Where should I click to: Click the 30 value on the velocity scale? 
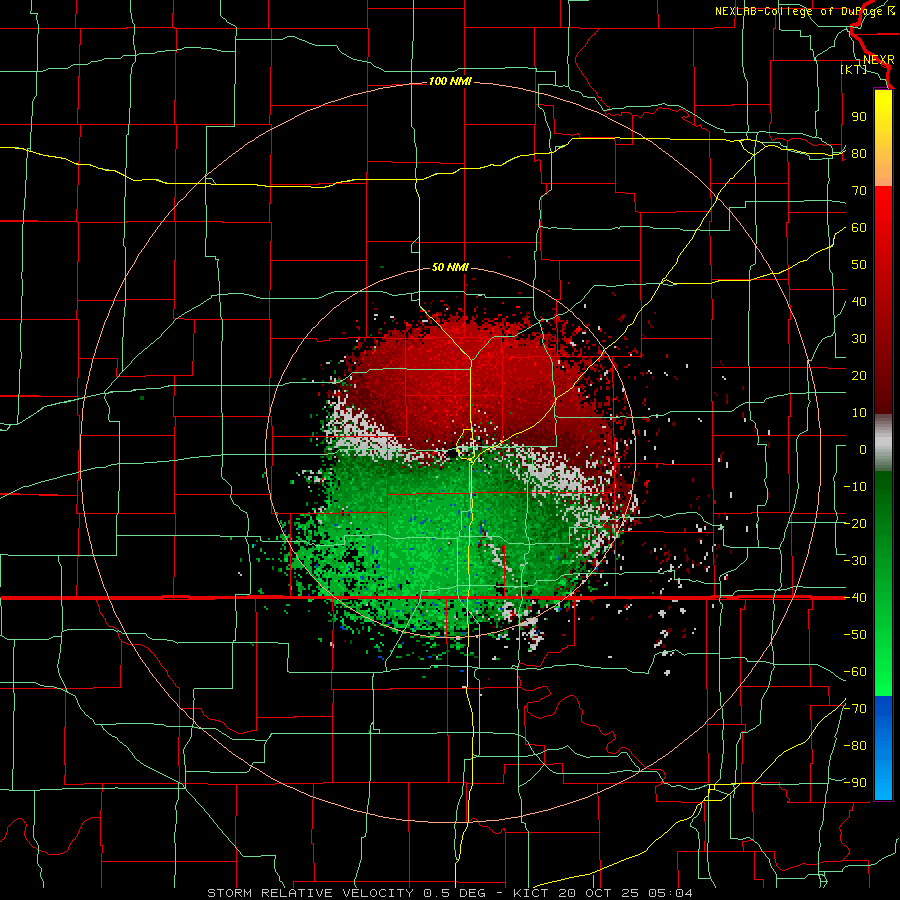click(x=859, y=339)
